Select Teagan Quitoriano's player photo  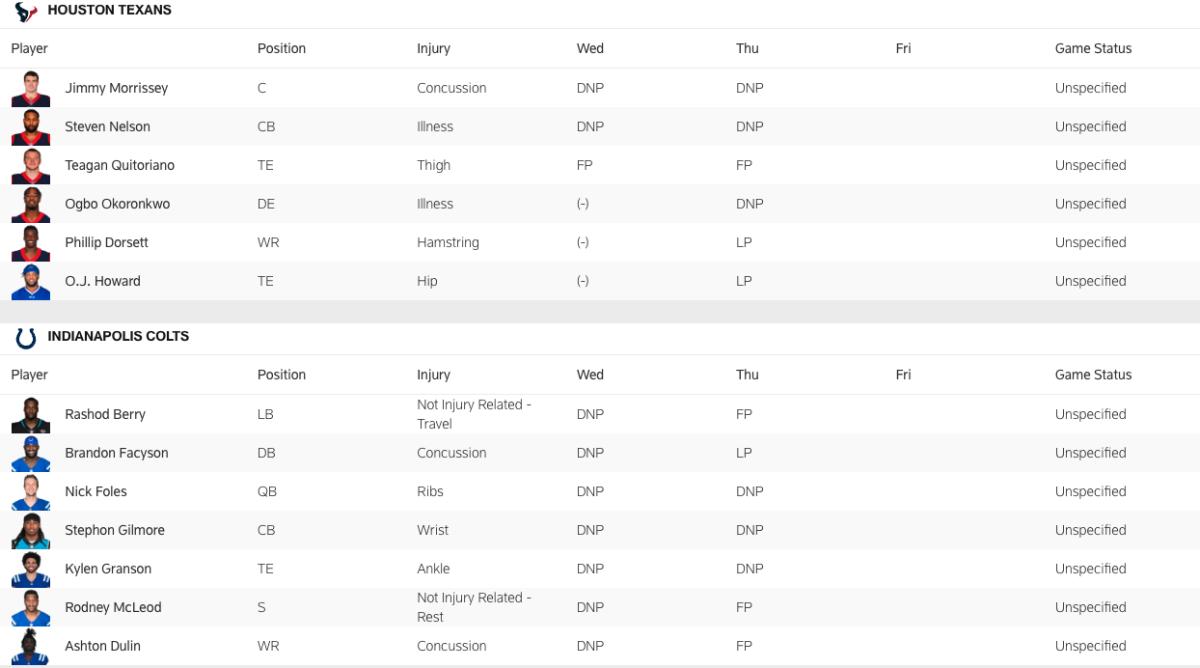pos(31,165)
